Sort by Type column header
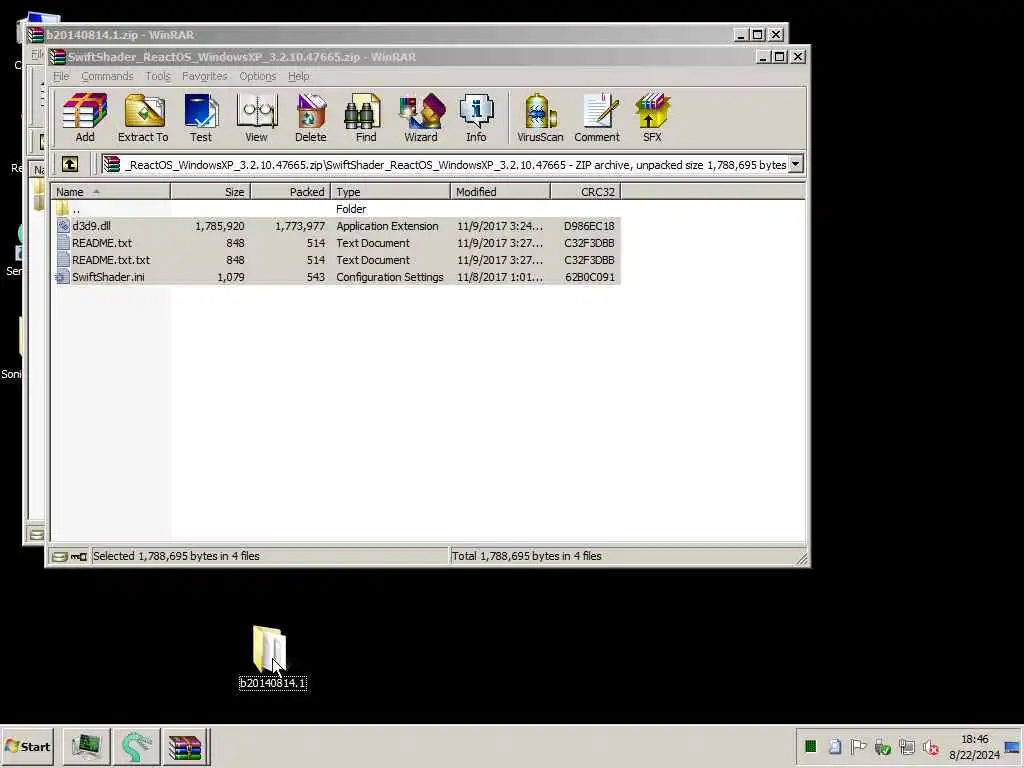 click(391, 191)
